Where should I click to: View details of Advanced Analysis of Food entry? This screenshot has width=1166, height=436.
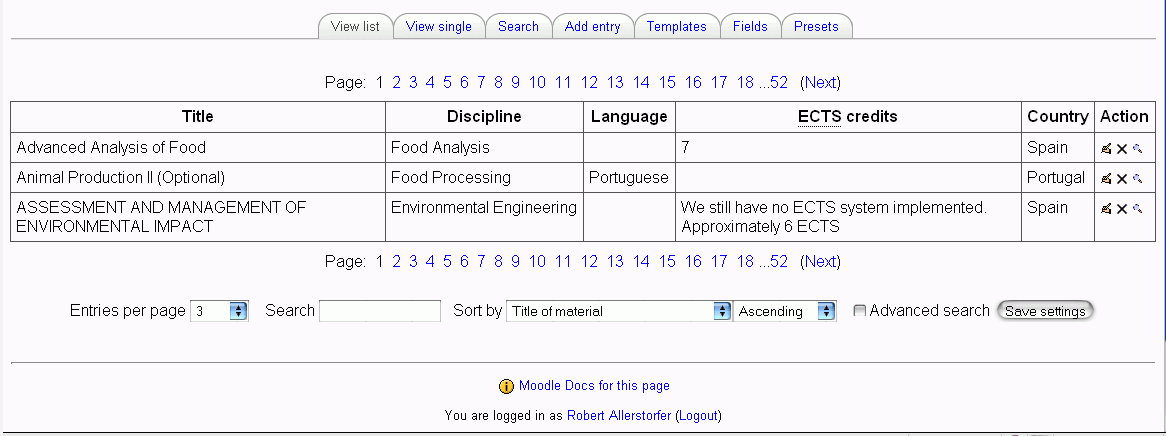1137,149
